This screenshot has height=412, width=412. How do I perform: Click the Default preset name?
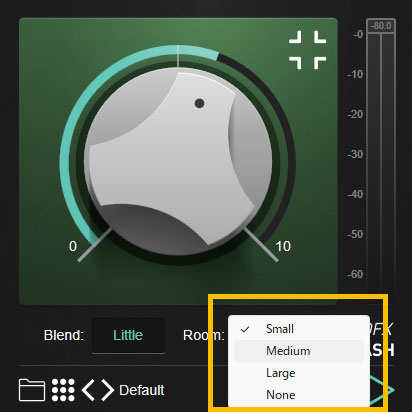click(142, 390)
